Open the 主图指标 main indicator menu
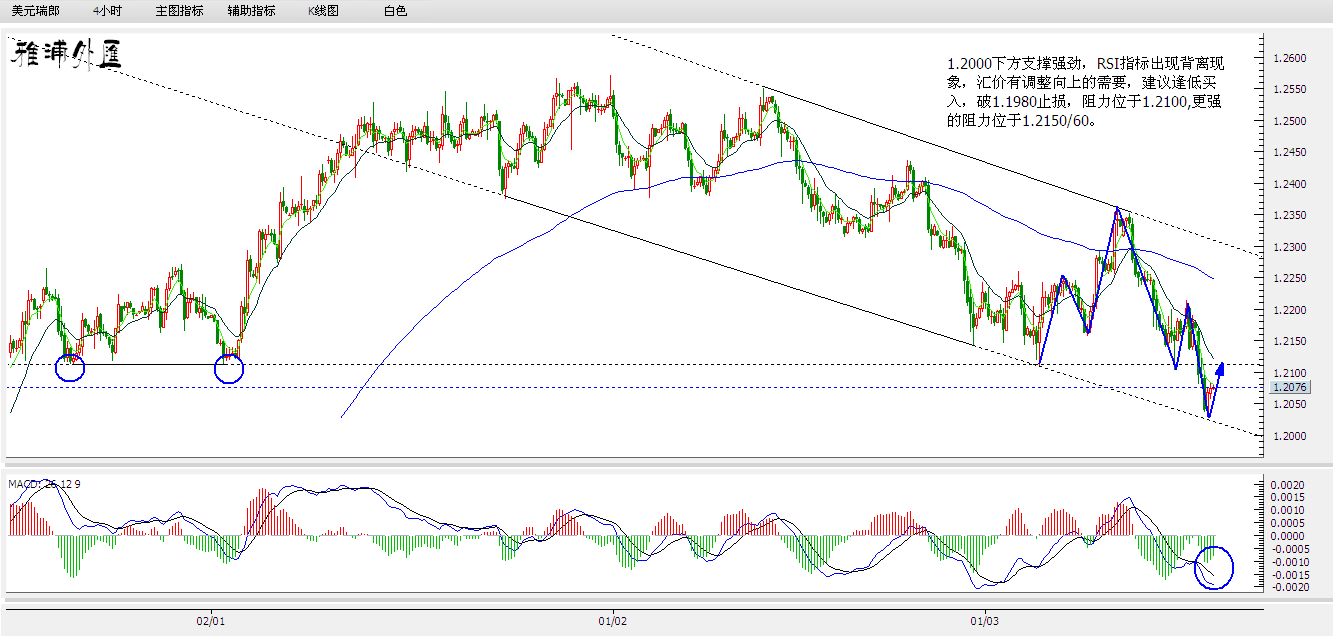 (179, 11)
